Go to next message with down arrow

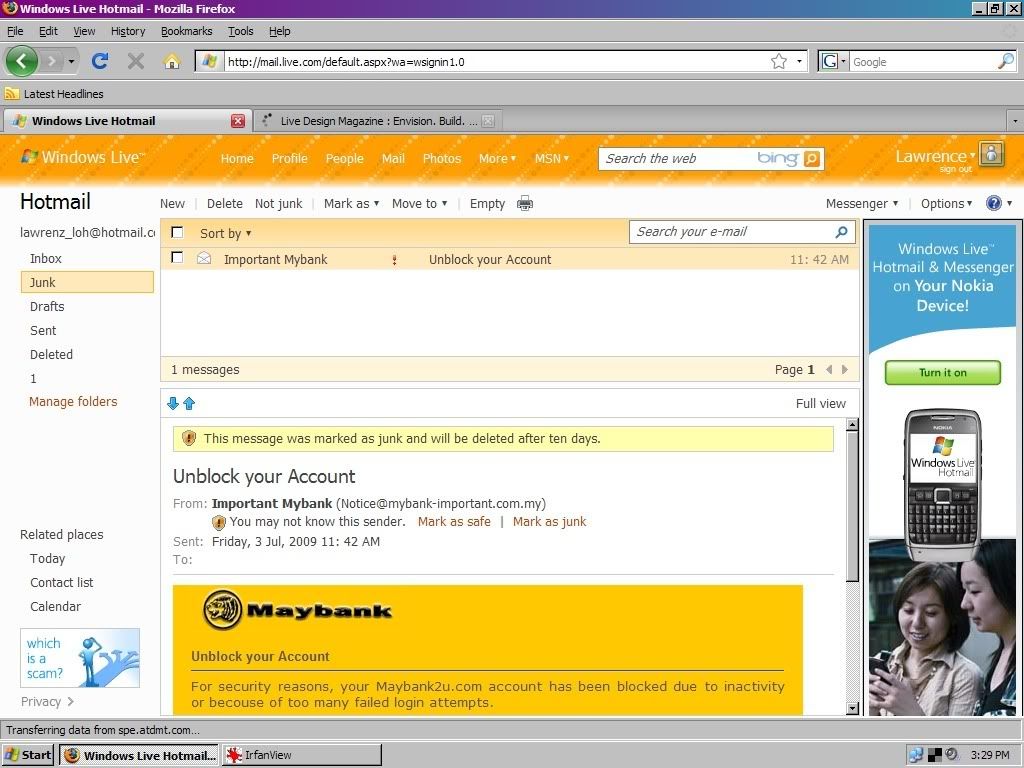coord(173,404)
